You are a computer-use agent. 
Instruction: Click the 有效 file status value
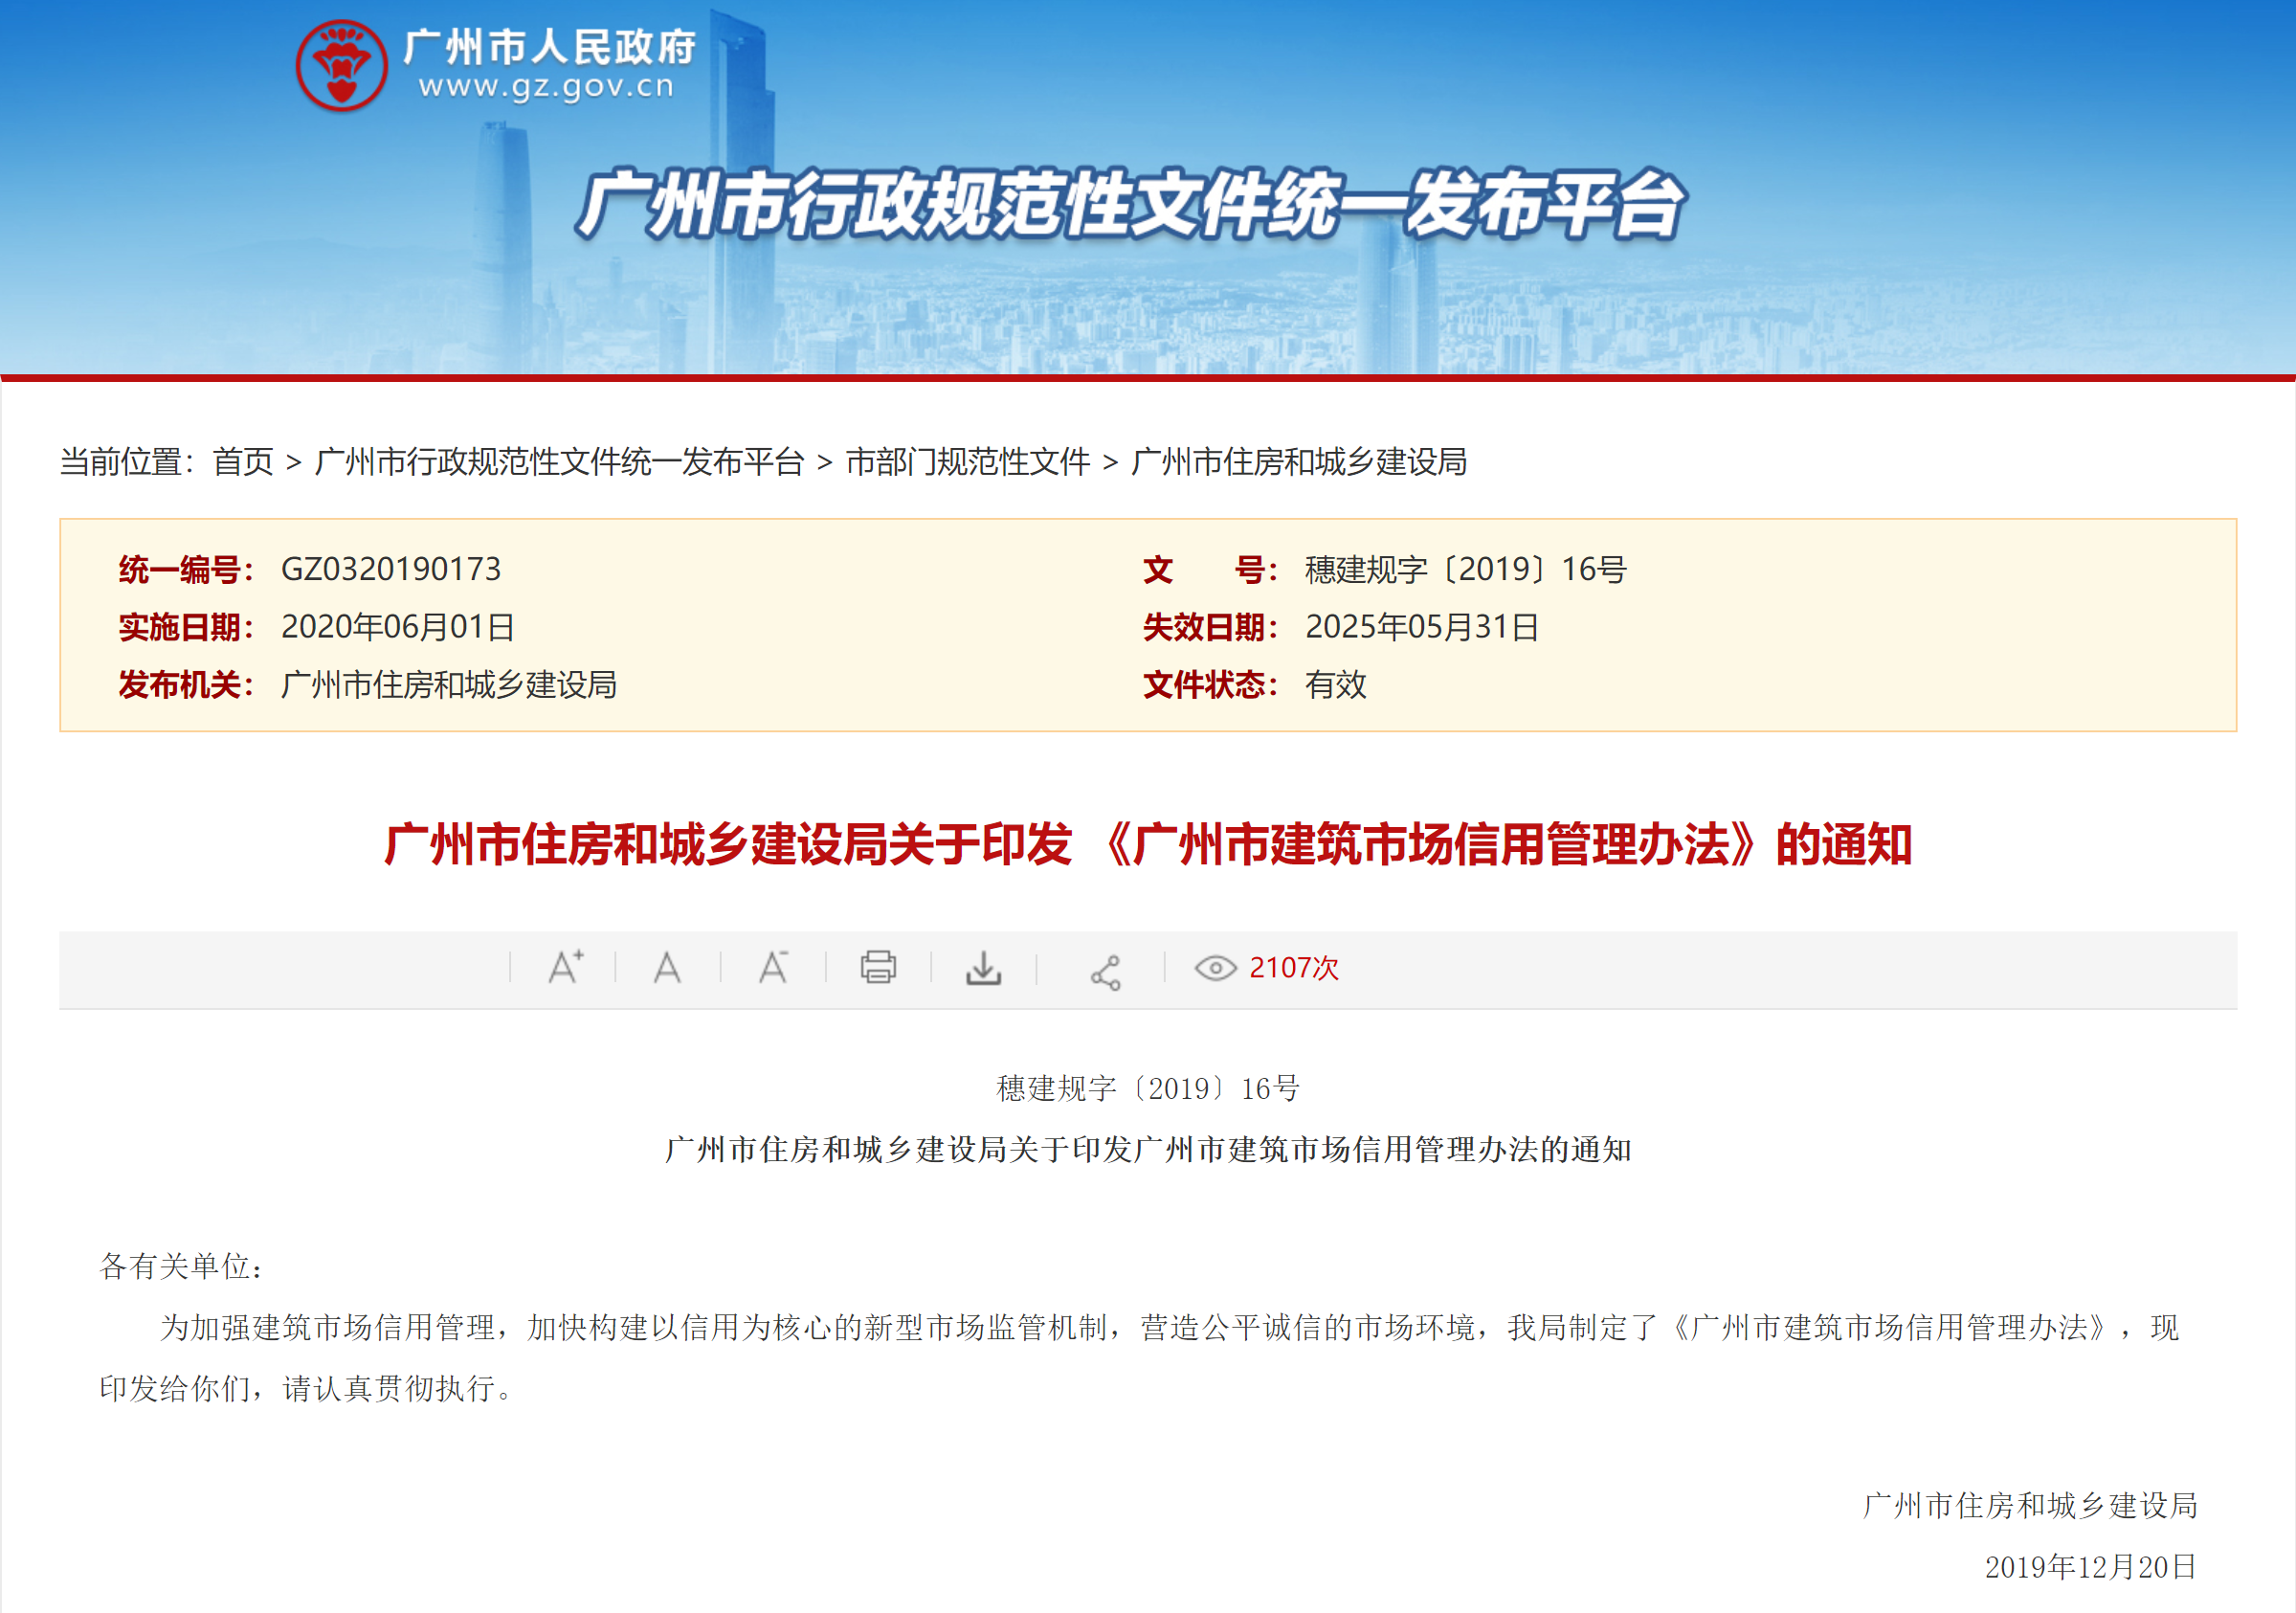click(x=1335, y=685)
